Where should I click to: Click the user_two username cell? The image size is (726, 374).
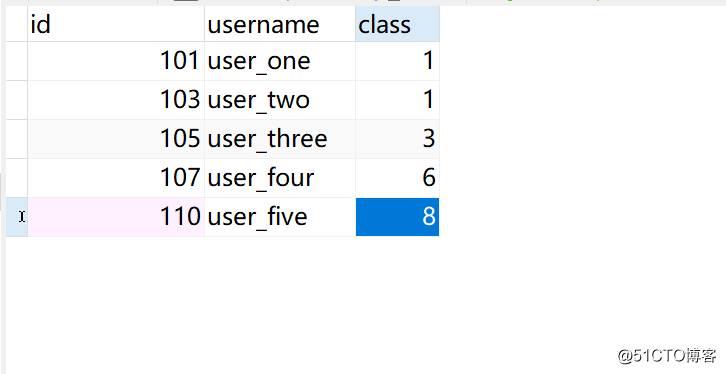[x=280, y=100]
